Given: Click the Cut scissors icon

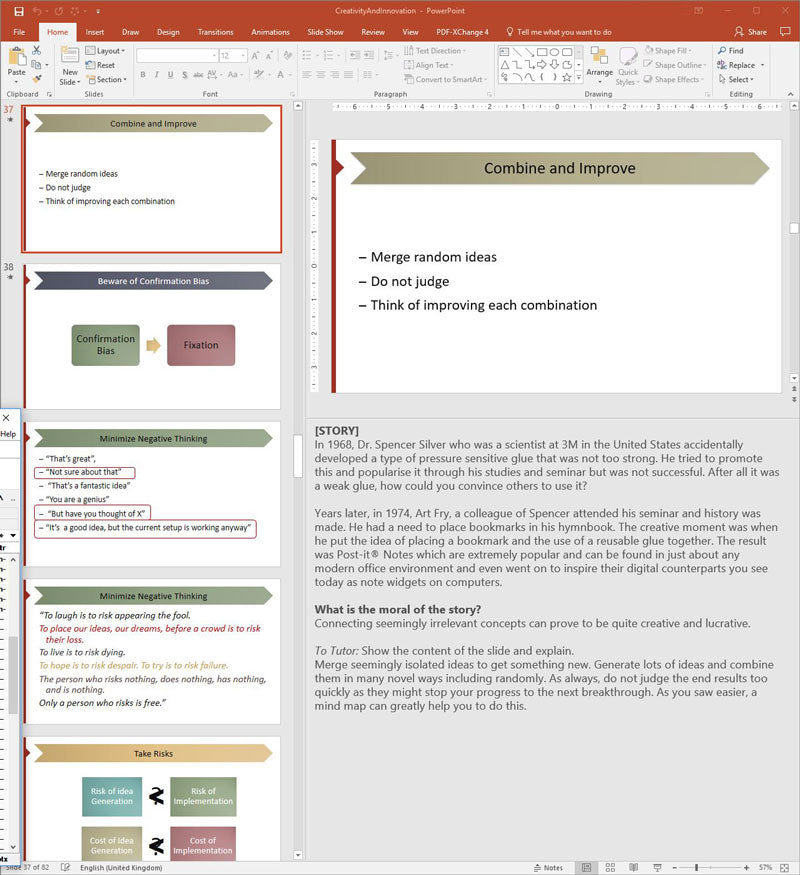Looking at the screenshot, I should click(x=36, y=51).
